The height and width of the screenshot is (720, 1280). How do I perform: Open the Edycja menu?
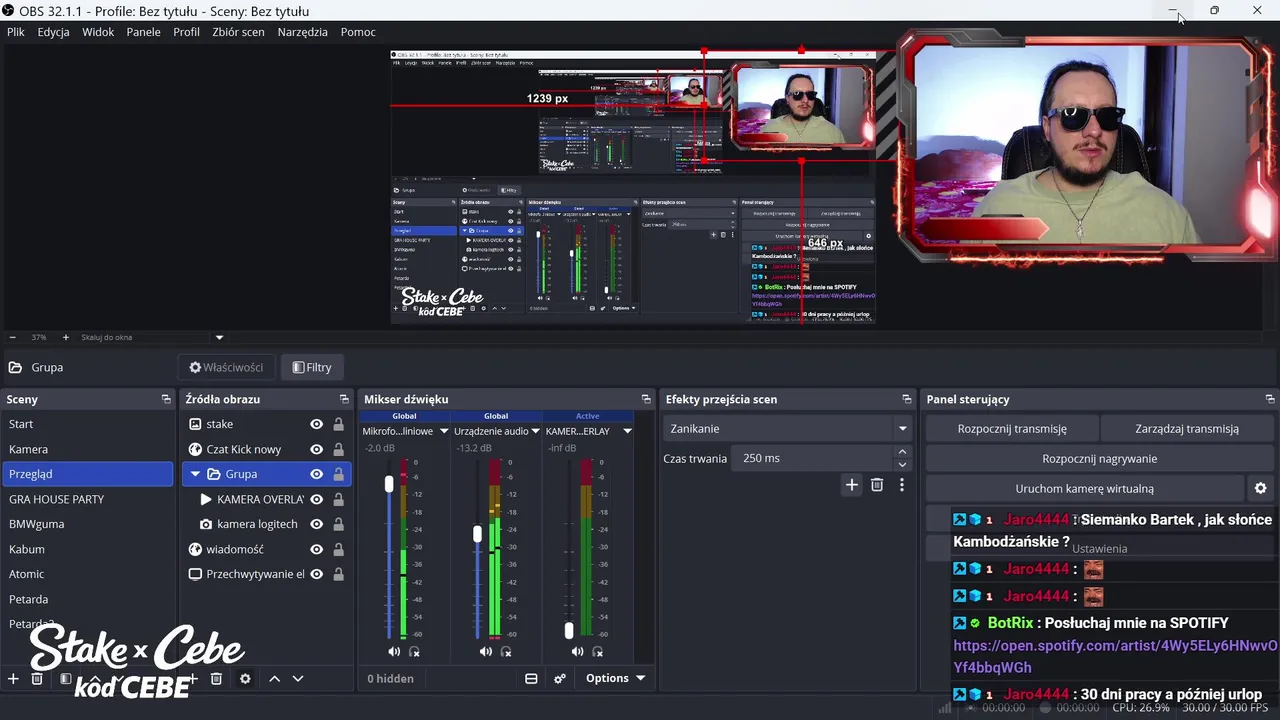coord(53,32)
